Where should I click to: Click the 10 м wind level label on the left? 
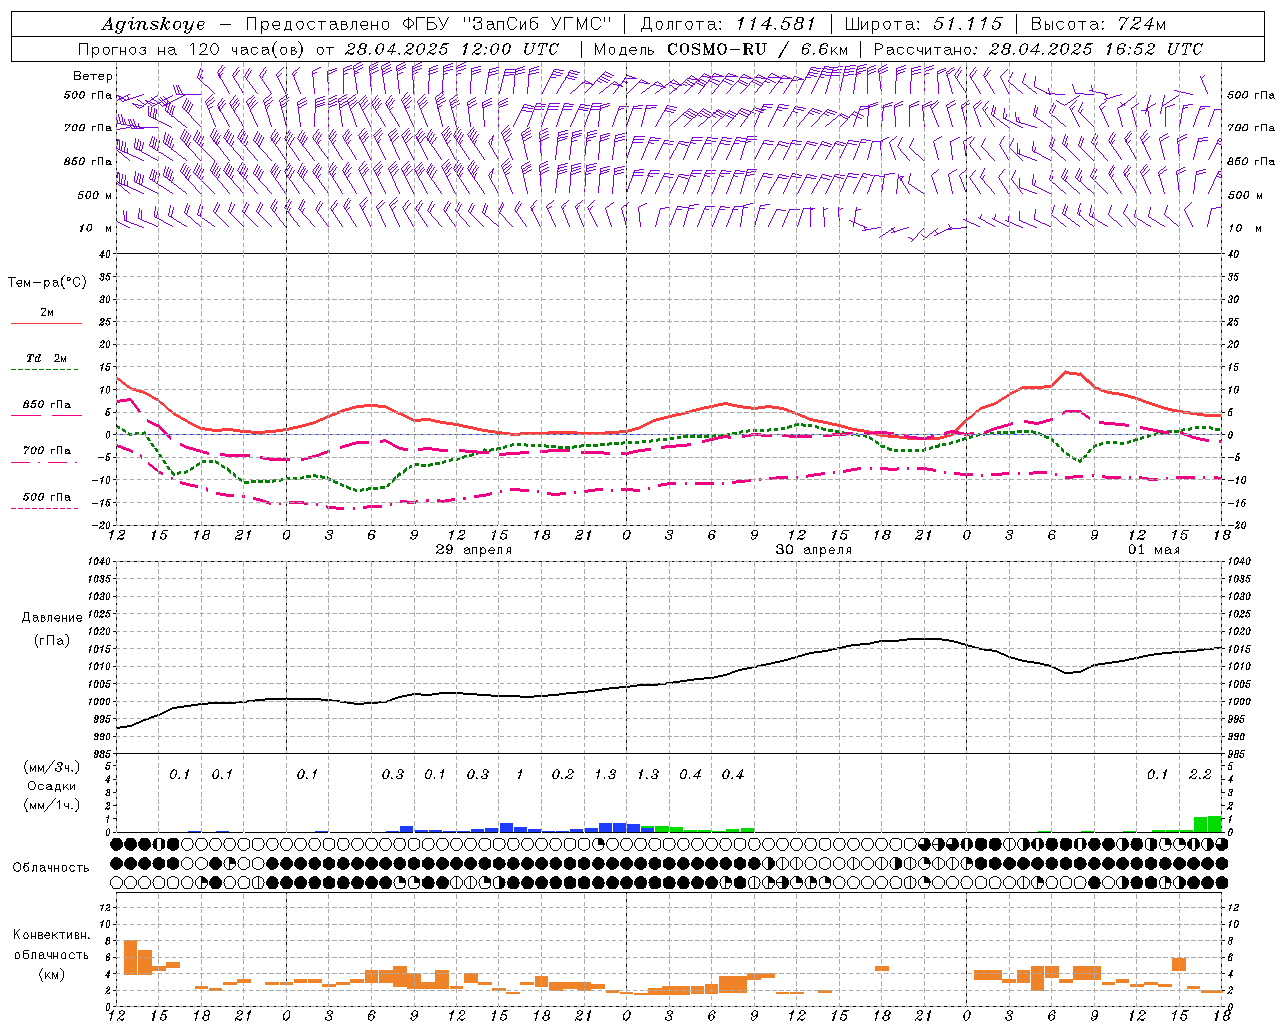[96, 228]
